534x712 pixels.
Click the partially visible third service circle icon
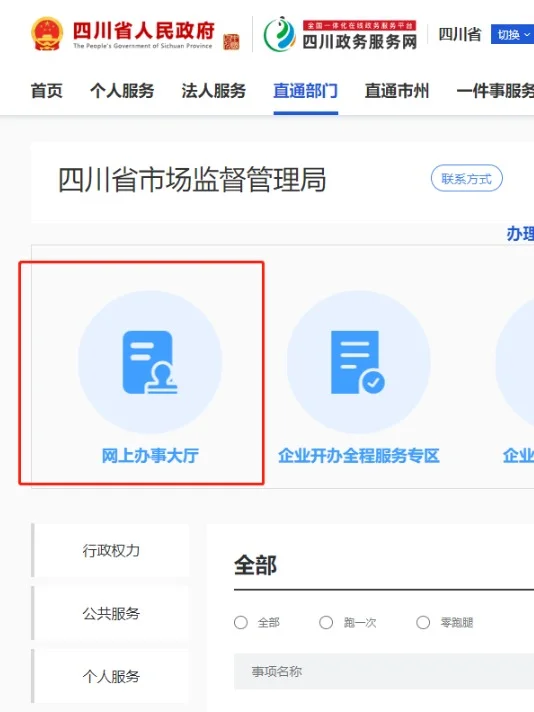(x=515, y=362)
